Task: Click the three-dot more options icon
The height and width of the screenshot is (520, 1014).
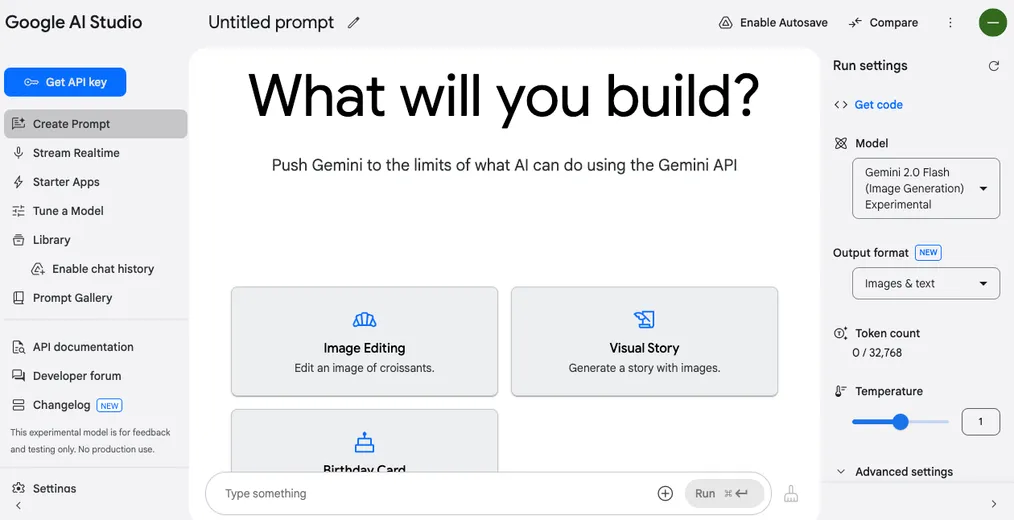Action: coord(950,23)
